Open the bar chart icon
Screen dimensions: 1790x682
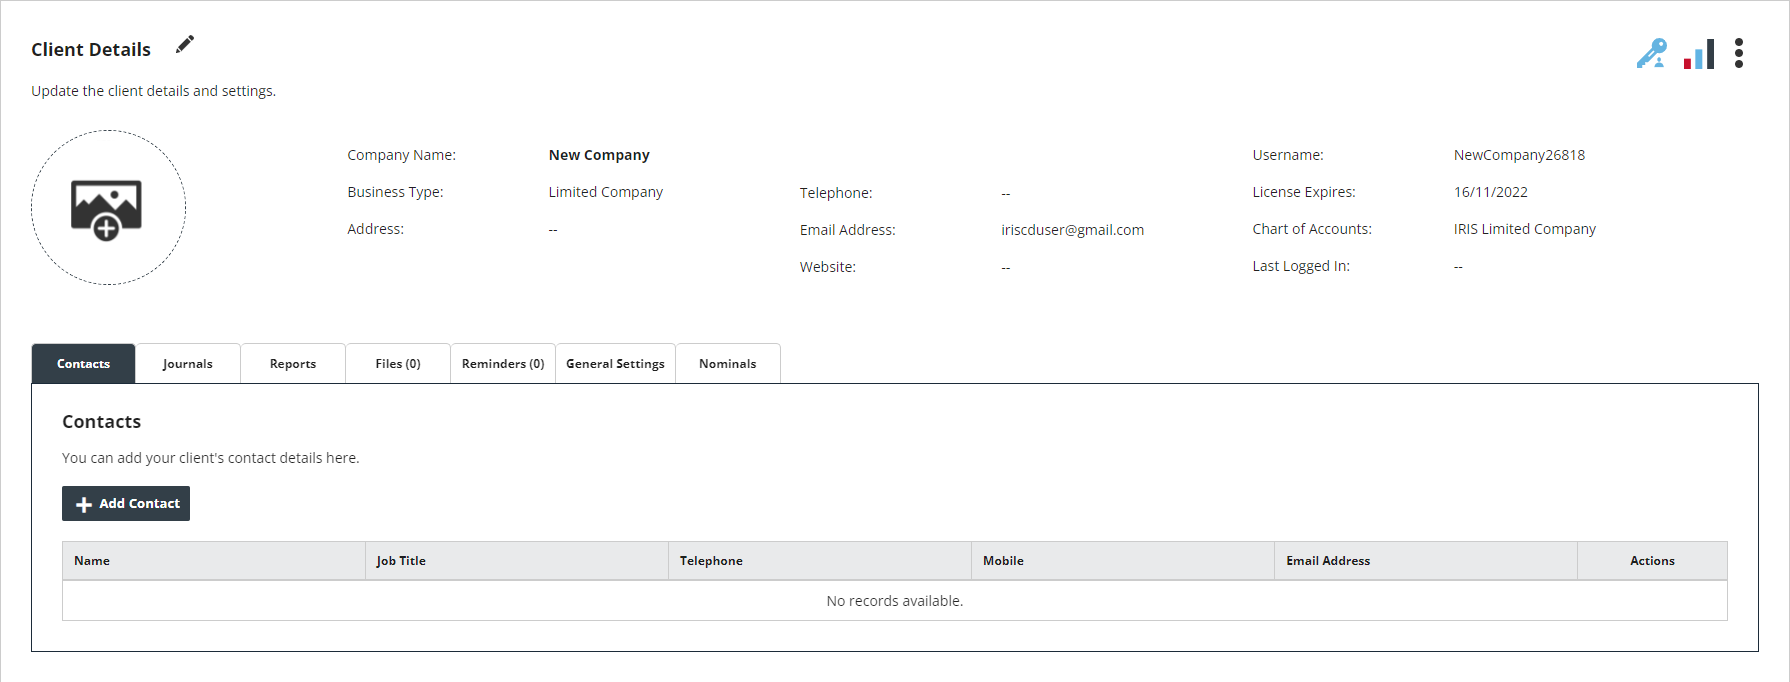(x=1699, y=54)
